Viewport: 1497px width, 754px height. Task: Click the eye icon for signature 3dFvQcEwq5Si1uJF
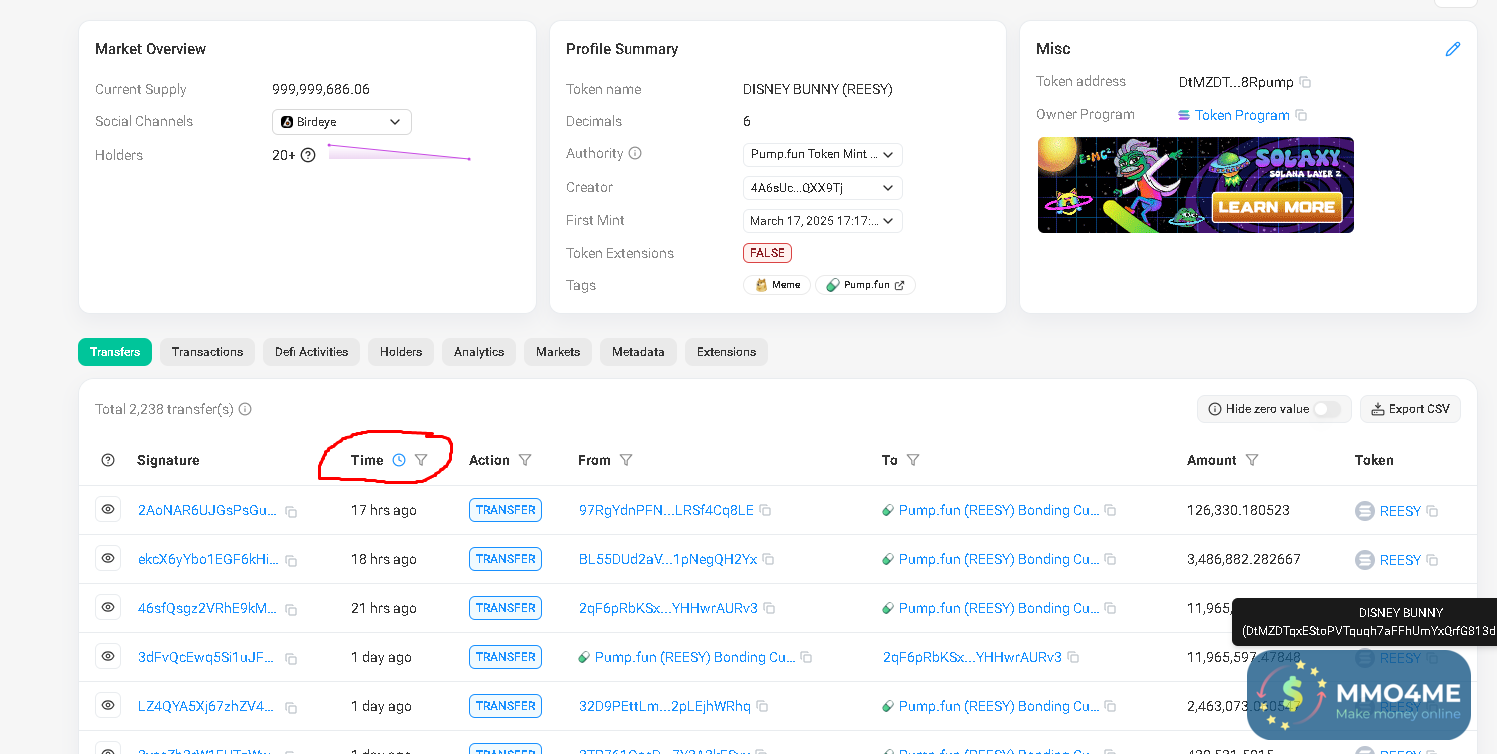coord(108,656)
